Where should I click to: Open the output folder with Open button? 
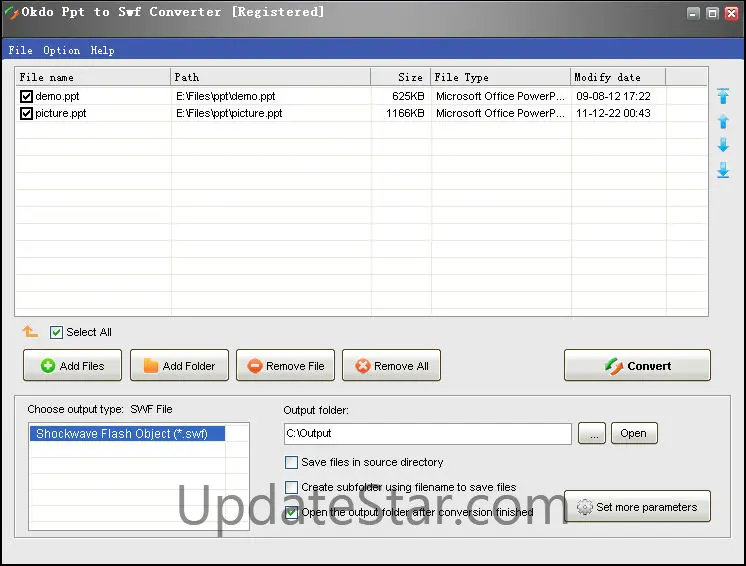click(x=634, y=433)
